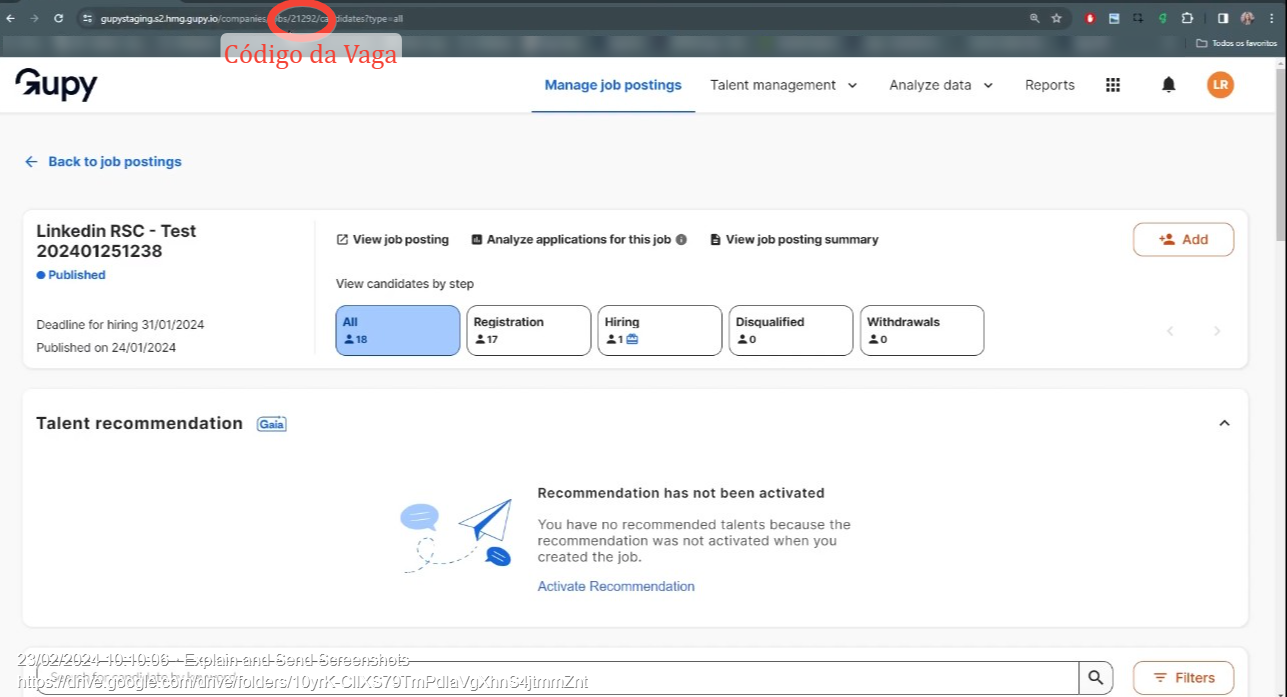Image resolution: width=1287 pixels, height=697 pixels.
Task: Open Chrome three-dot menu
Action: pos(1271,18)
